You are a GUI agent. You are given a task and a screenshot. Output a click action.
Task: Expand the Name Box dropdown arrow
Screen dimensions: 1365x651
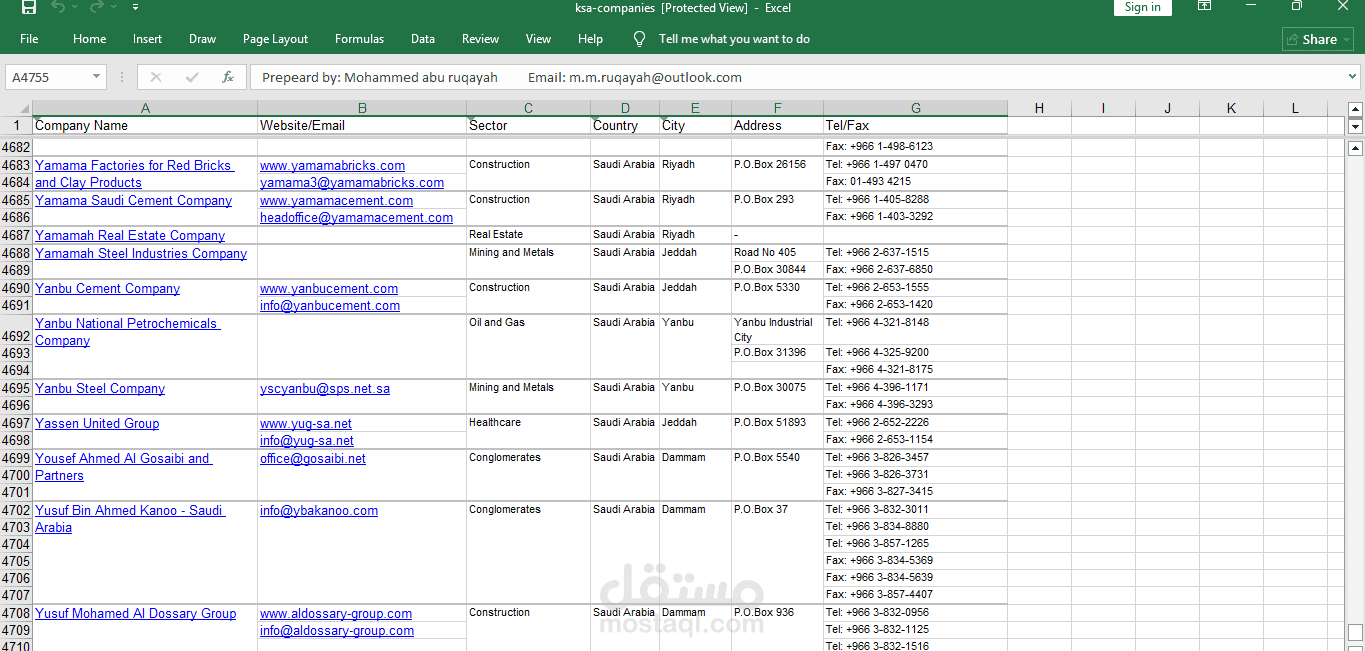pyautogui.click(x=97, y=77)
